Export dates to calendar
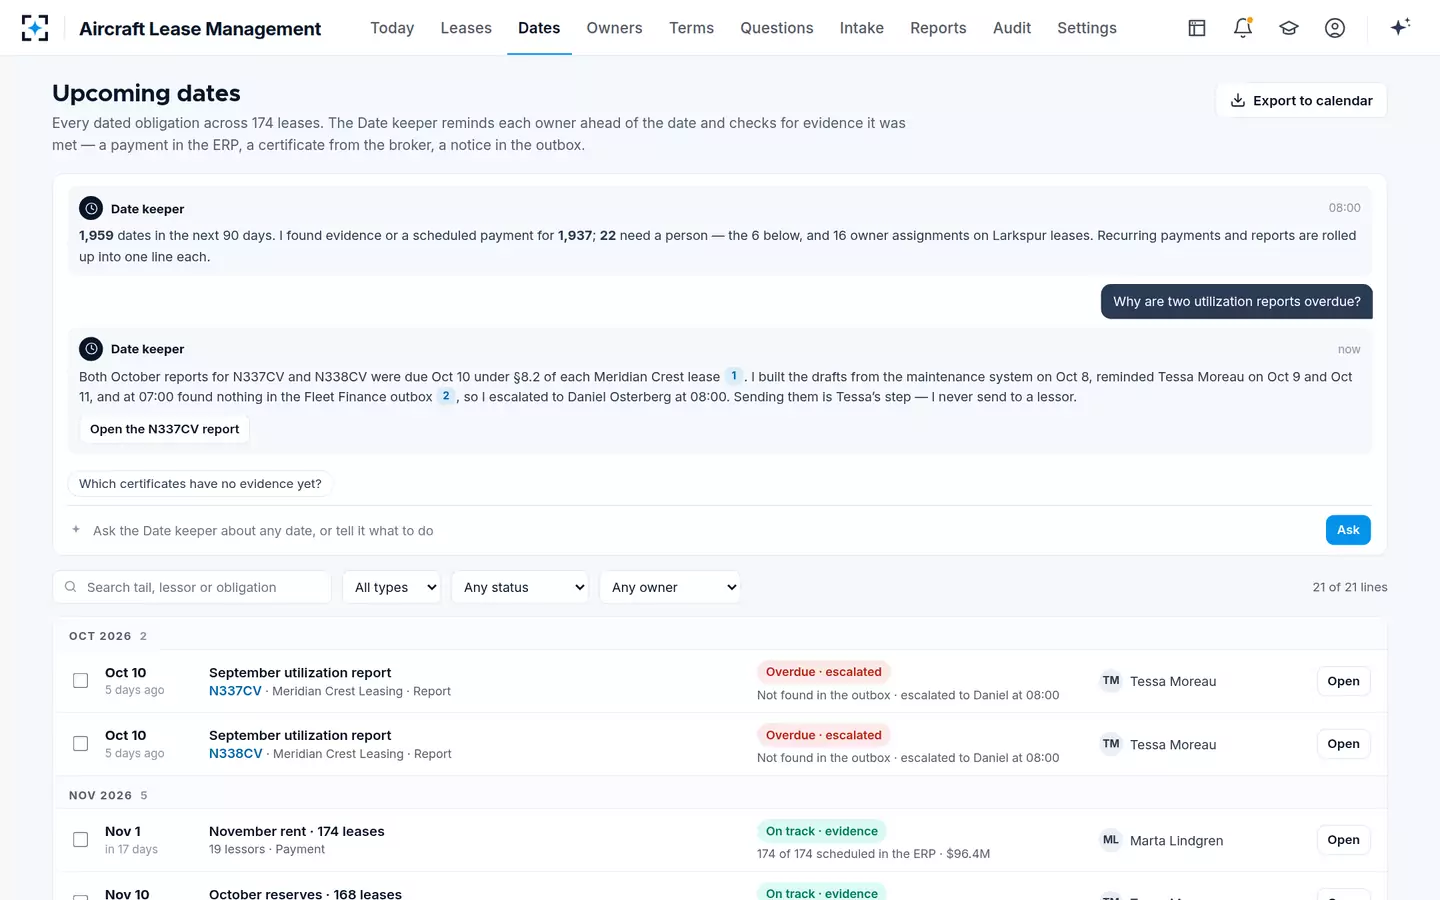Screen dimensions: 1440x900 coord(1301,100)
